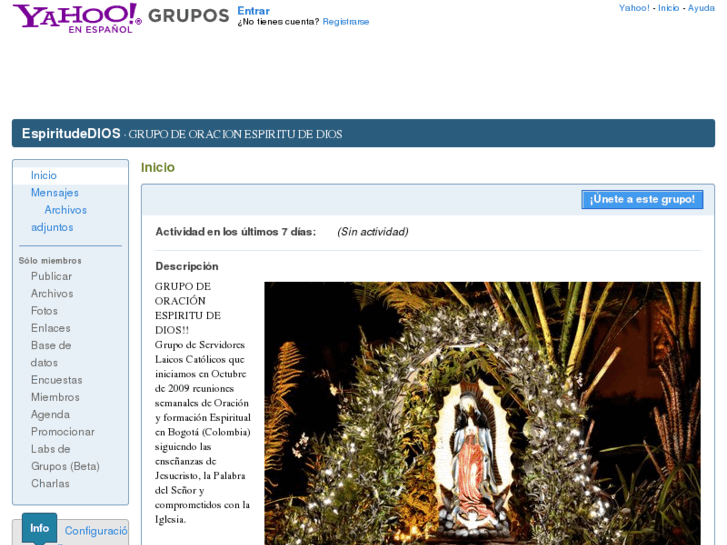Open the members-only Archivos item
Screen dimensions: 727x545
(x=52, y=293)
